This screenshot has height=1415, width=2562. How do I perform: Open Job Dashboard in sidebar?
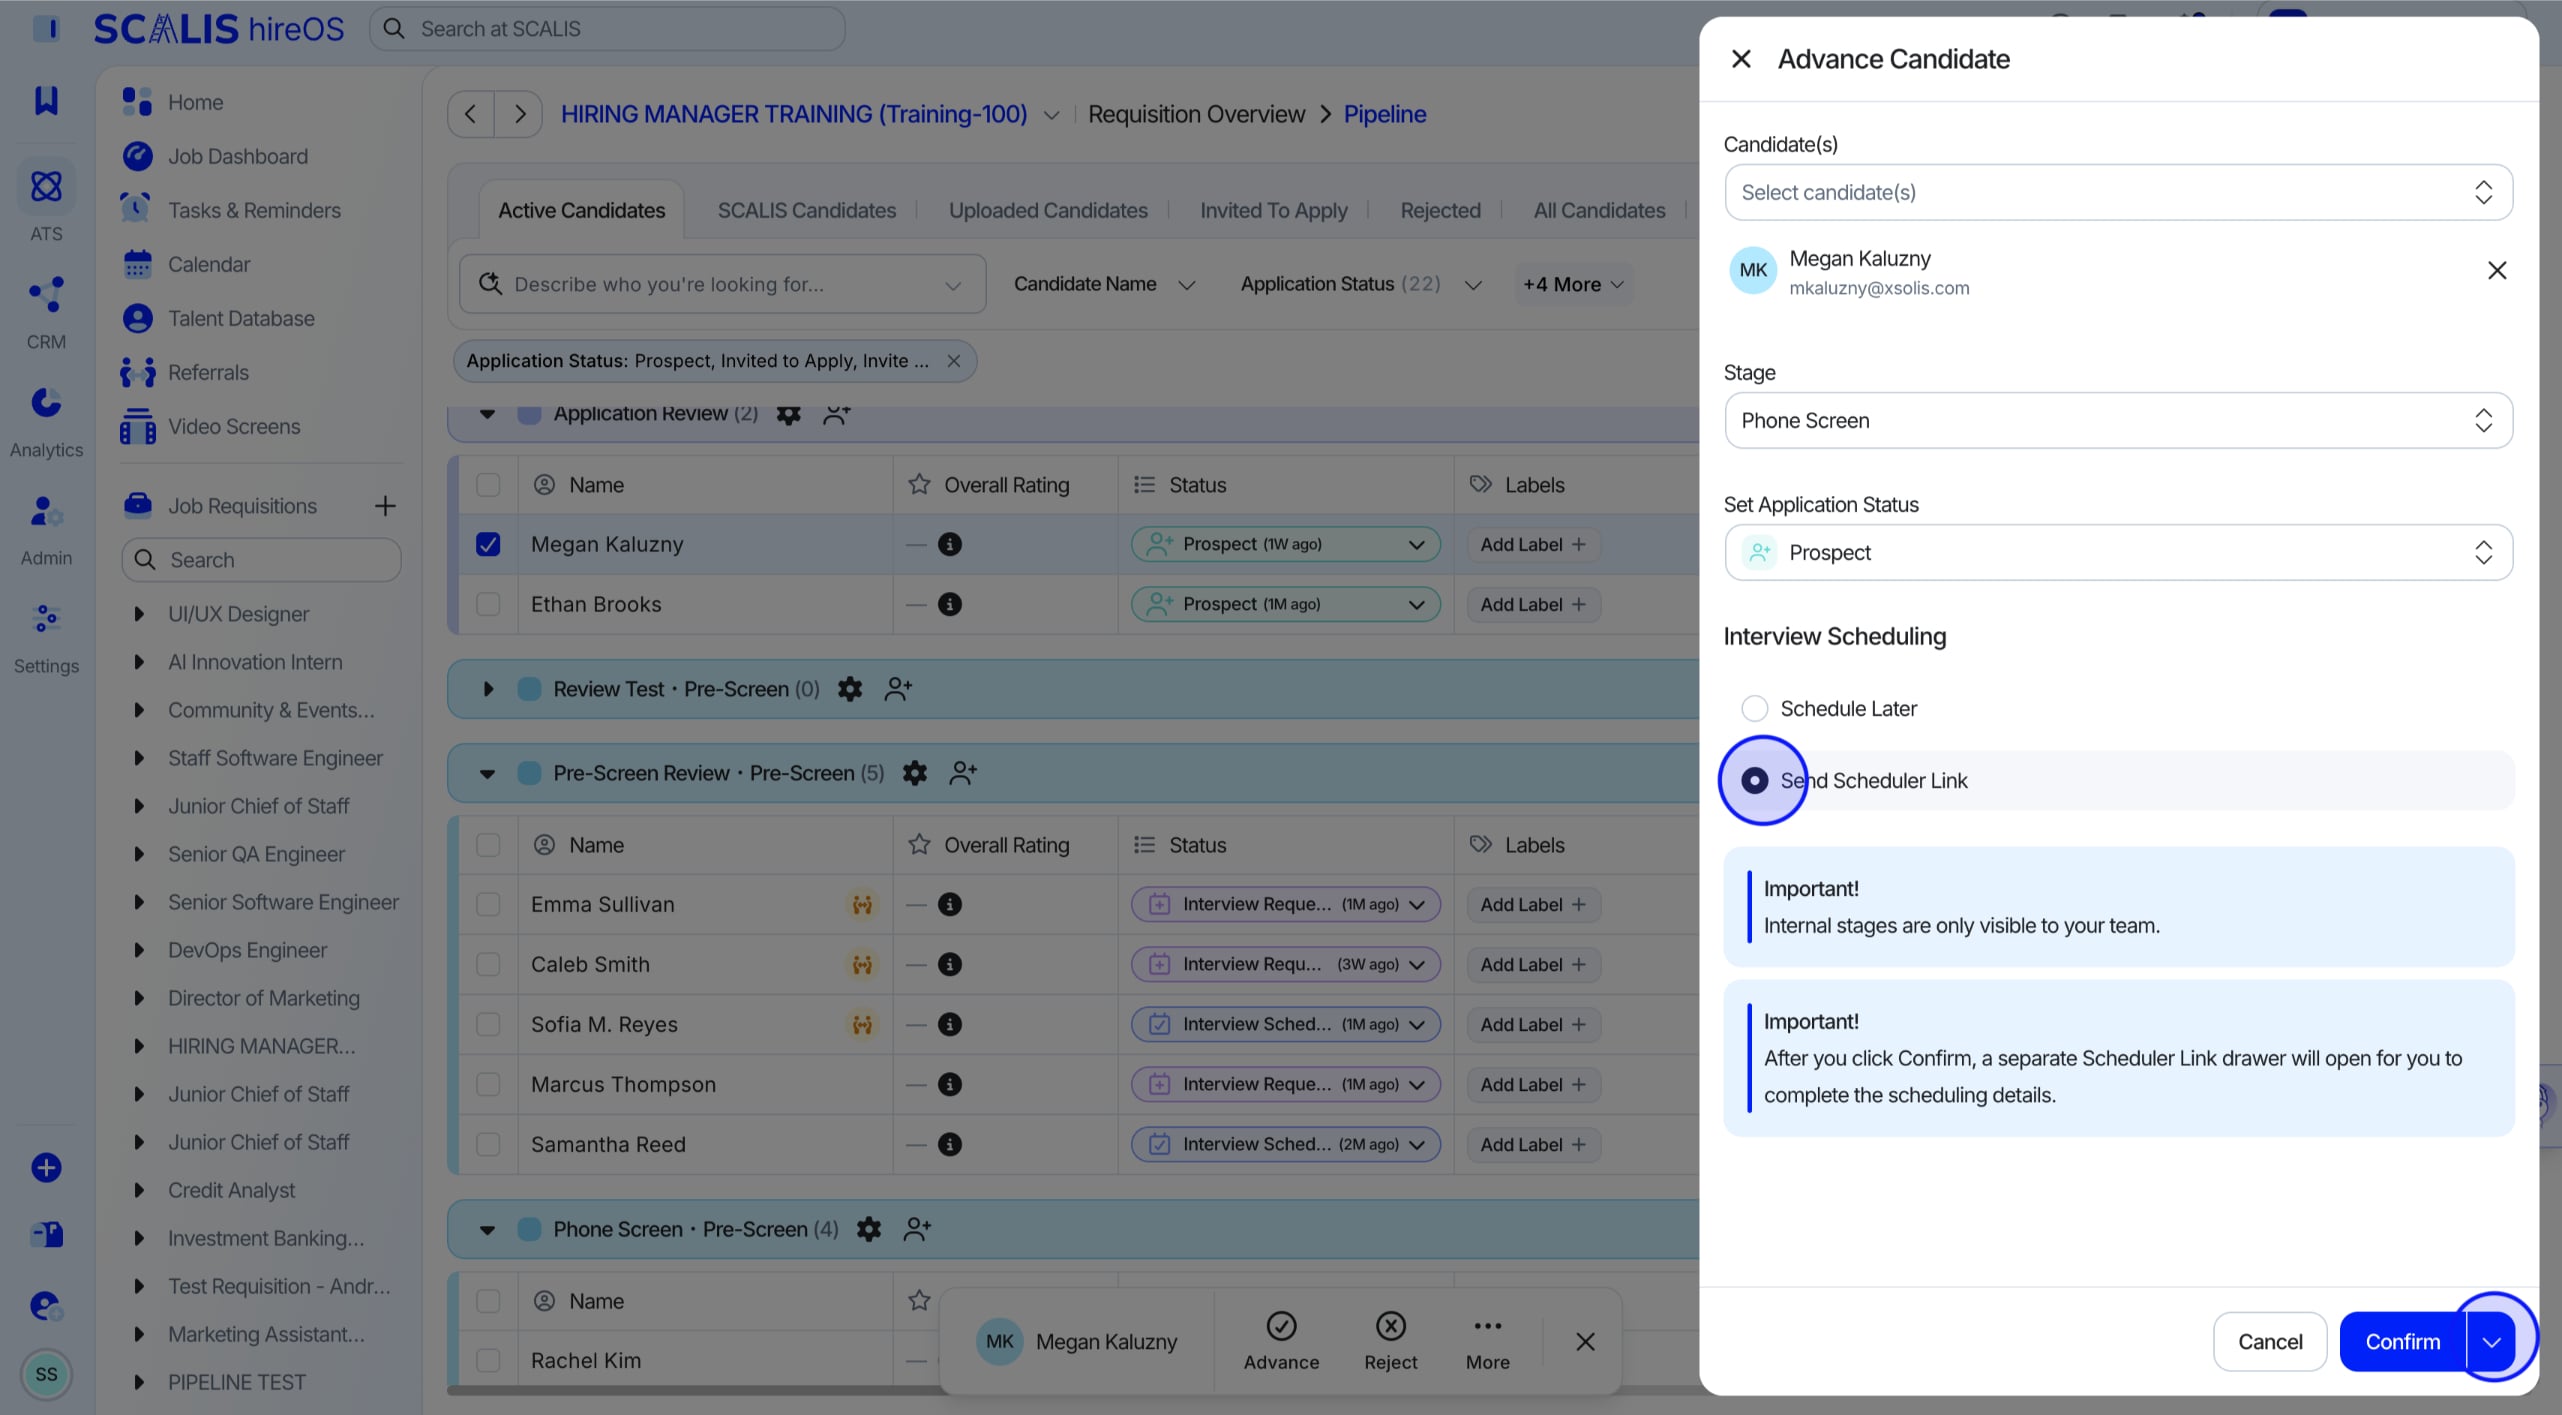pyautogui.click(x=237, y=157)
